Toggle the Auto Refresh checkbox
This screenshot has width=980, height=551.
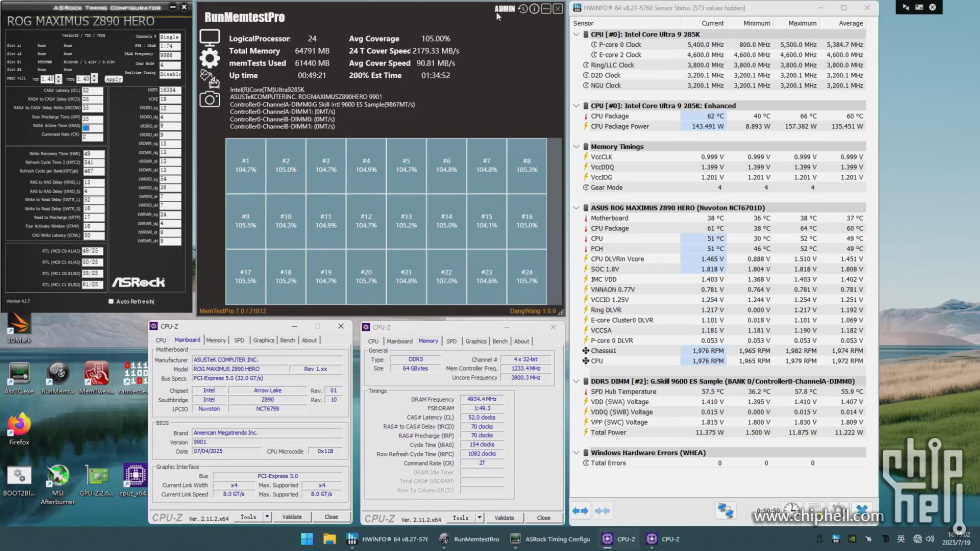111,301
